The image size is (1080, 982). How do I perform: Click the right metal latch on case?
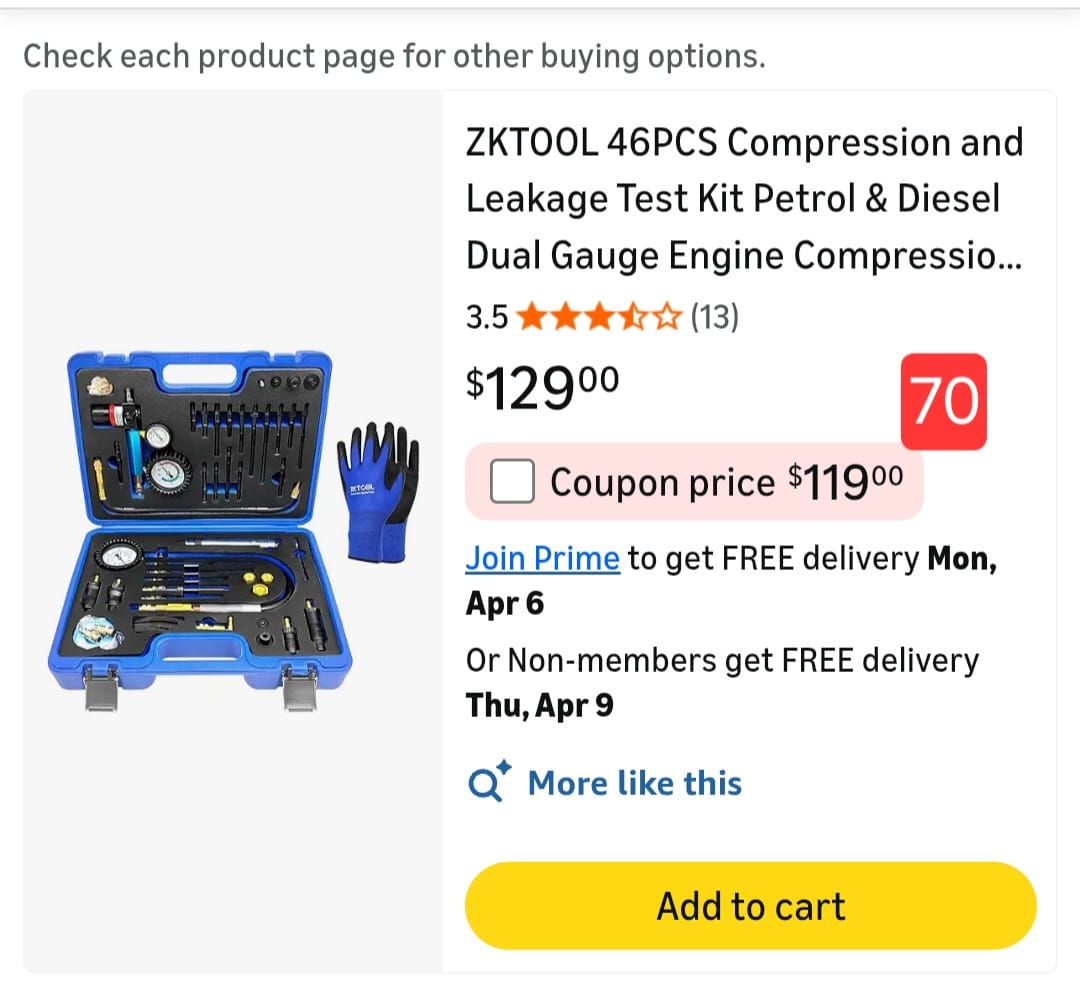point(300,689)
